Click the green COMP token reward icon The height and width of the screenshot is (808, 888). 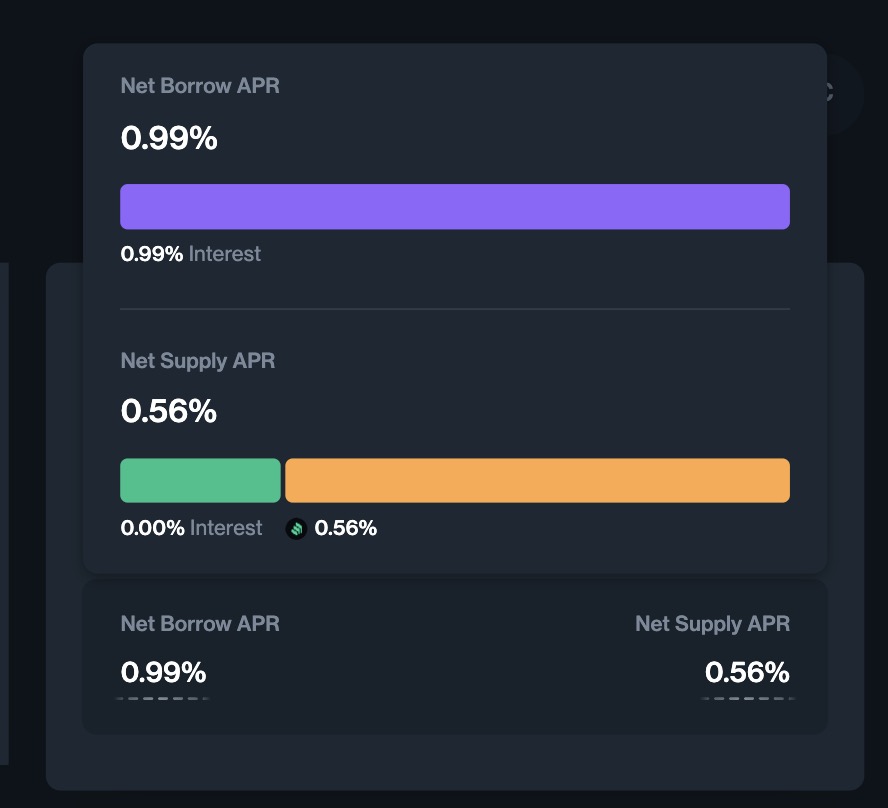pos(296,529)
